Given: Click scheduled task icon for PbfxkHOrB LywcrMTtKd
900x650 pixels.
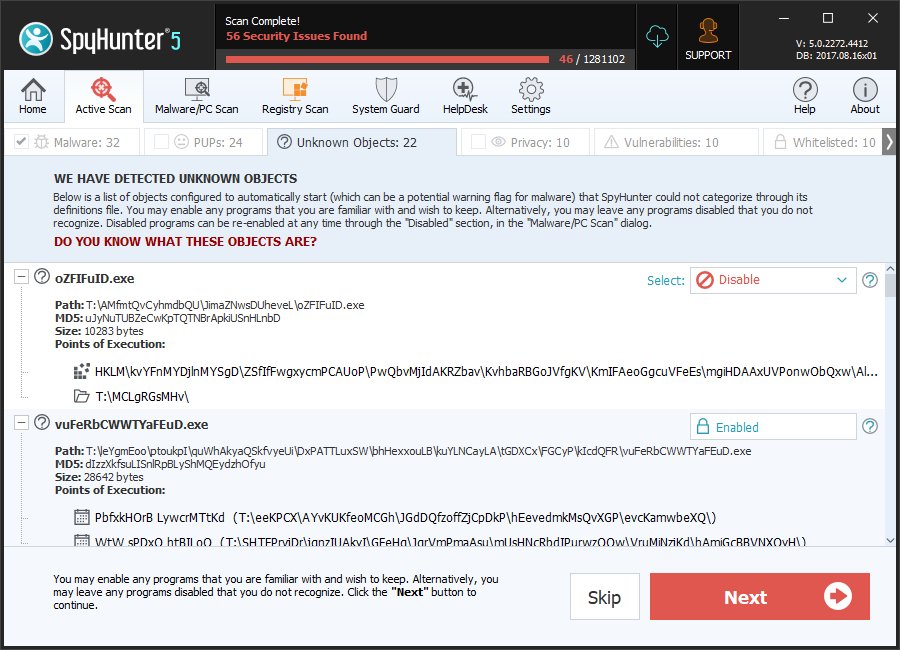Looking at the screenshot, I should [82, 517].
